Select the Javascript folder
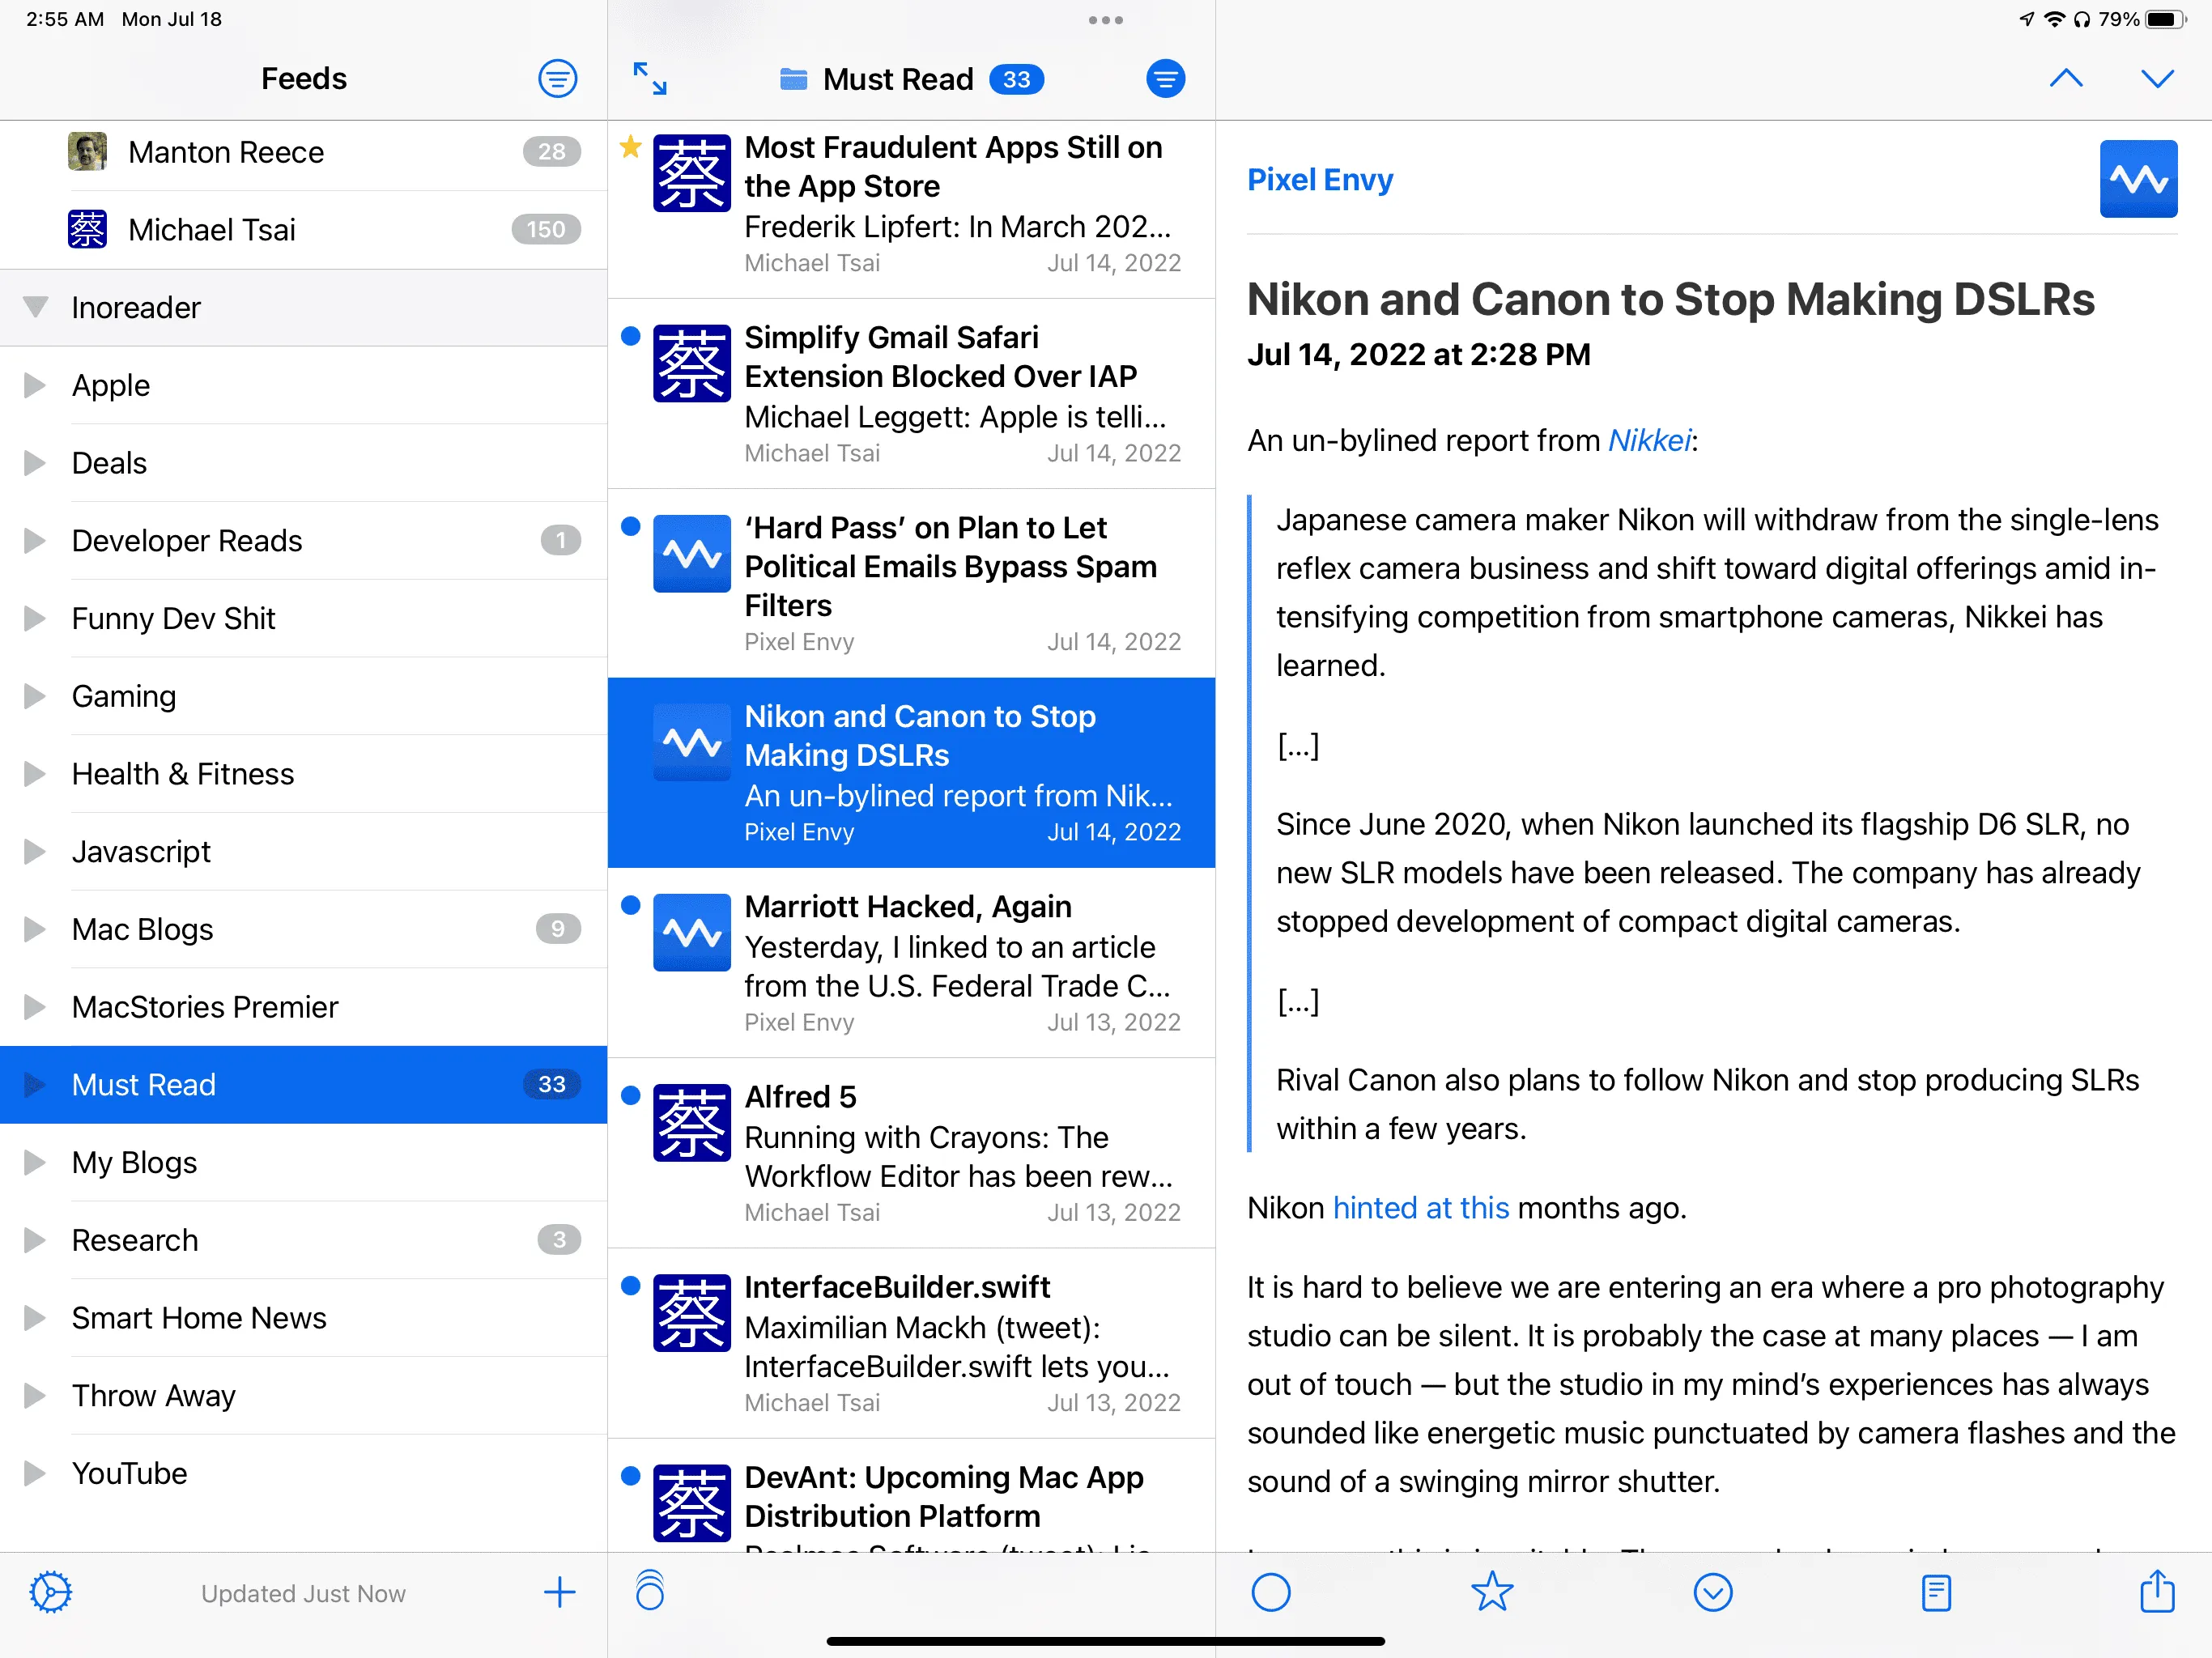 tap(304, 851)
